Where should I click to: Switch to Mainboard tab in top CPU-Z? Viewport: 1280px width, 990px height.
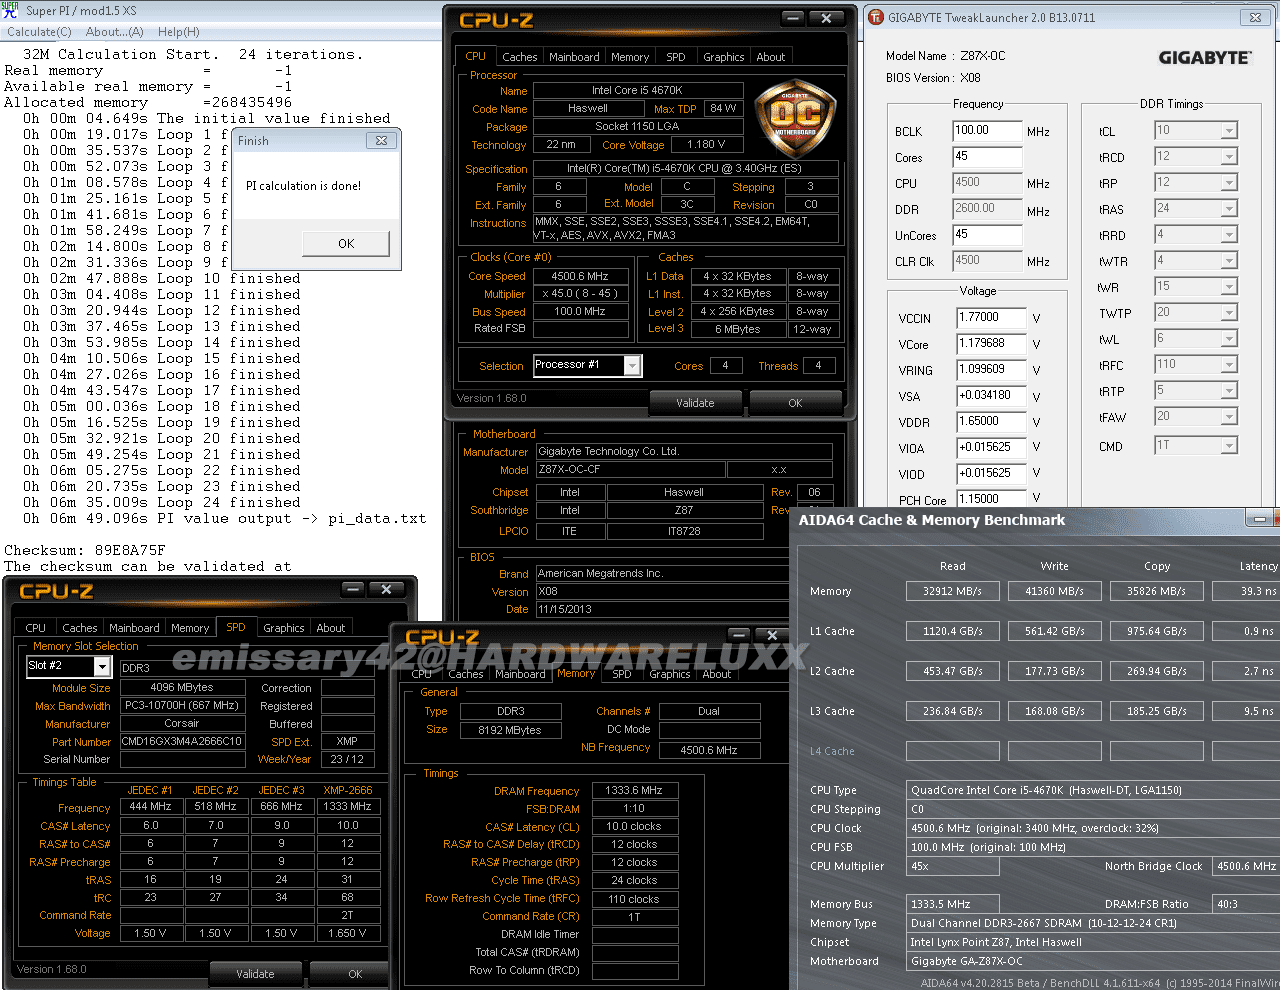574,57
